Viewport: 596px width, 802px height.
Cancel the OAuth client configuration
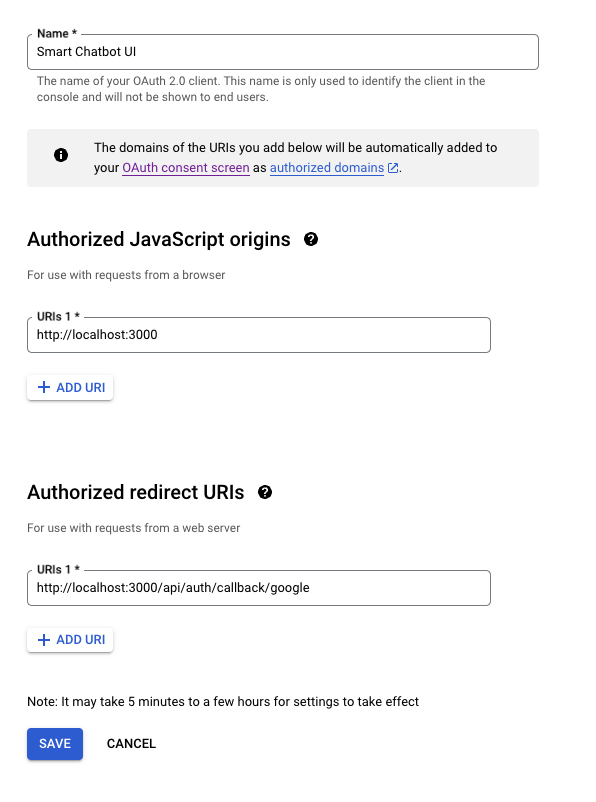click(x=131, y=743)
